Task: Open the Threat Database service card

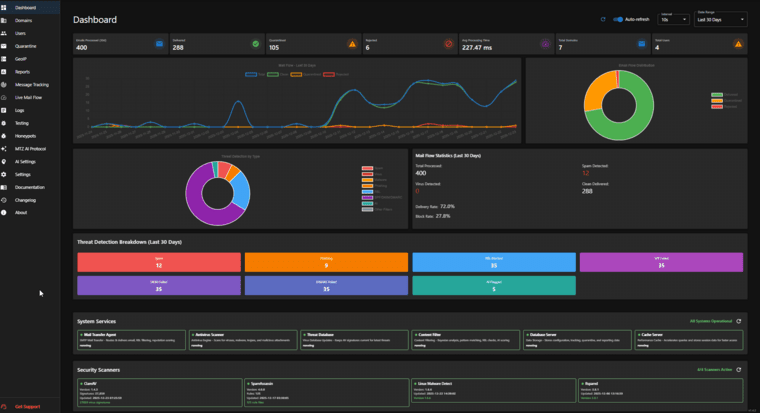Action: pos(354,340)
